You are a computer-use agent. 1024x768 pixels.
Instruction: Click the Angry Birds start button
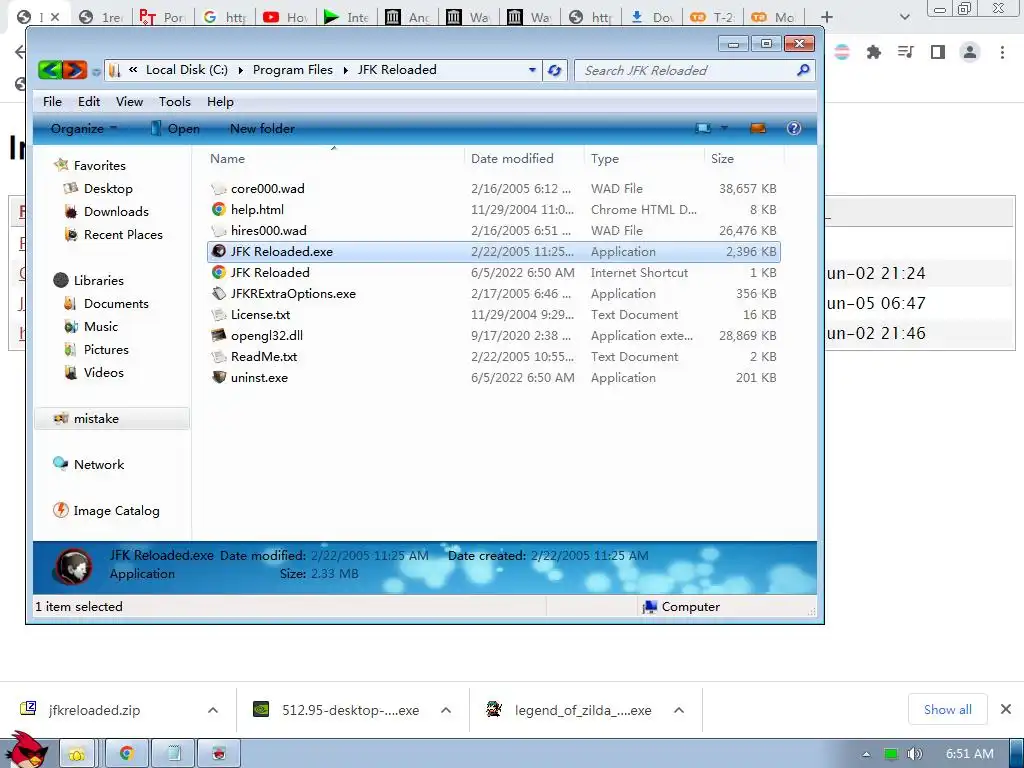point(26,750)
